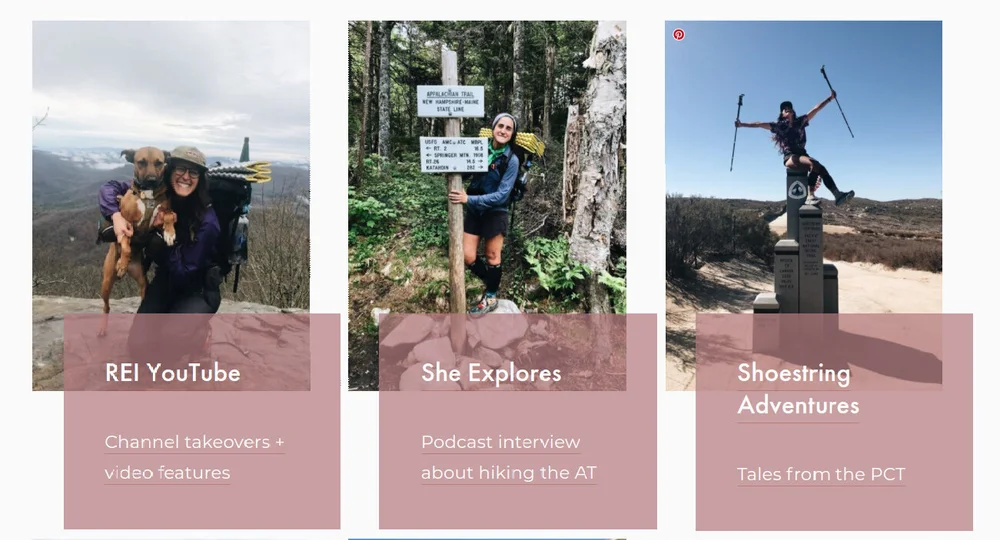
Task: Open the REI YouTube heading link
Action: [172, 373]
